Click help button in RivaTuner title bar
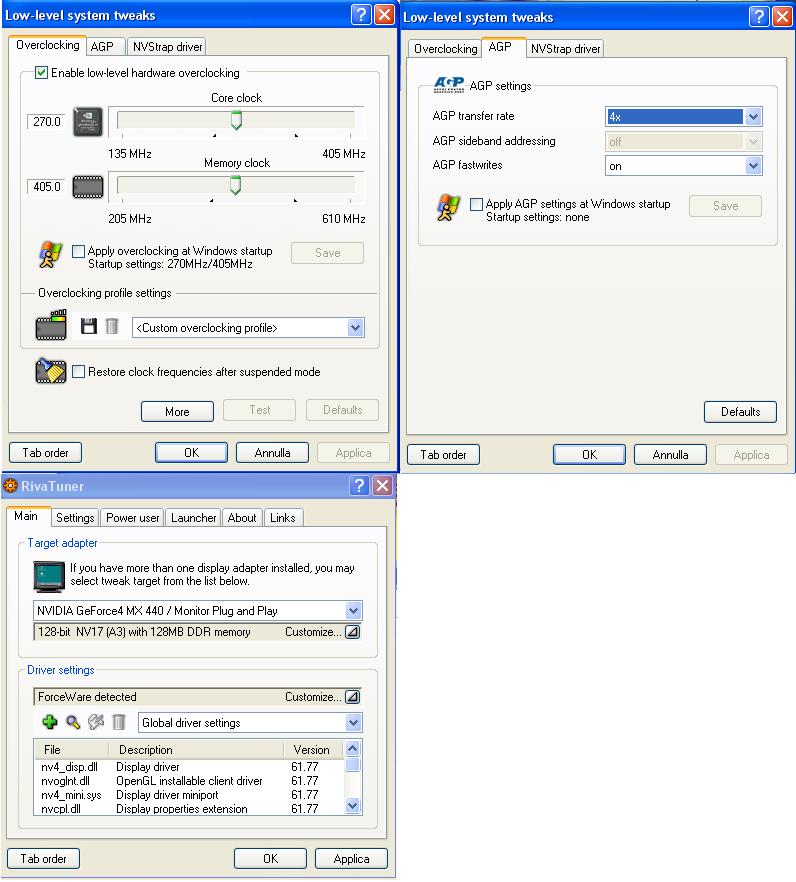Viewport: 796px width, 882px height. 359,485
